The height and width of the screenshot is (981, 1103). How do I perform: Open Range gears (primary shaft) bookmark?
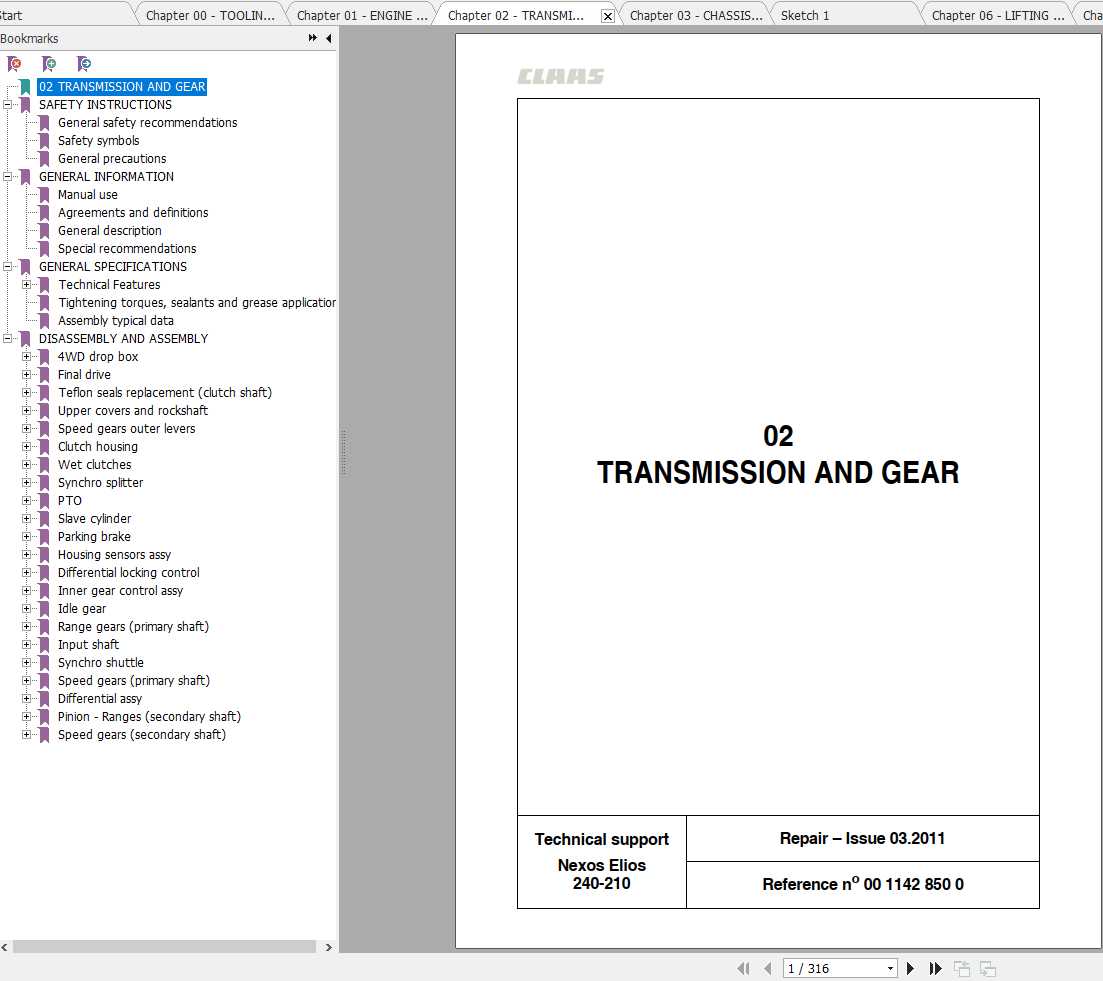[133, 627]
